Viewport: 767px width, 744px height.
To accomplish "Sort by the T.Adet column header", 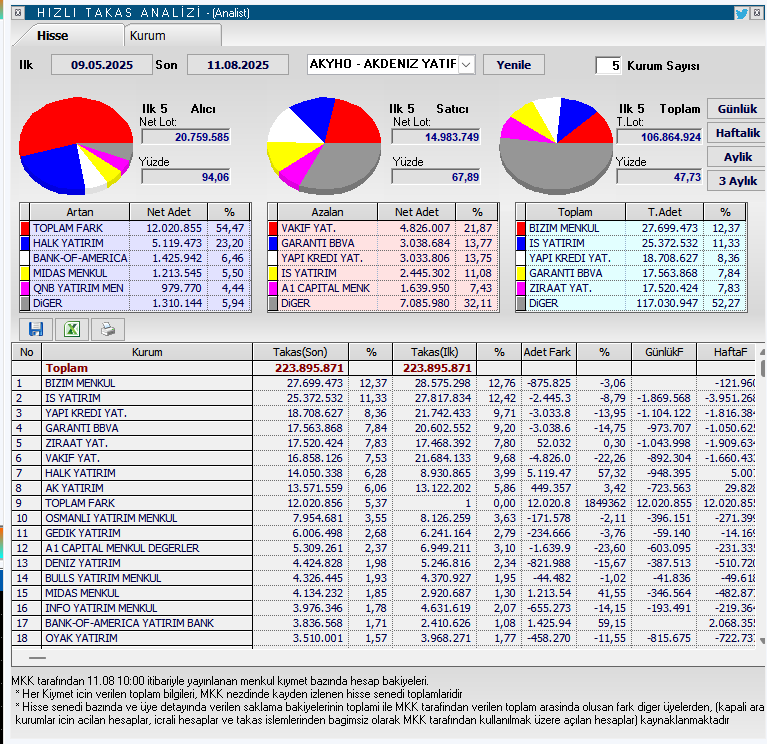I will (665, 212).
